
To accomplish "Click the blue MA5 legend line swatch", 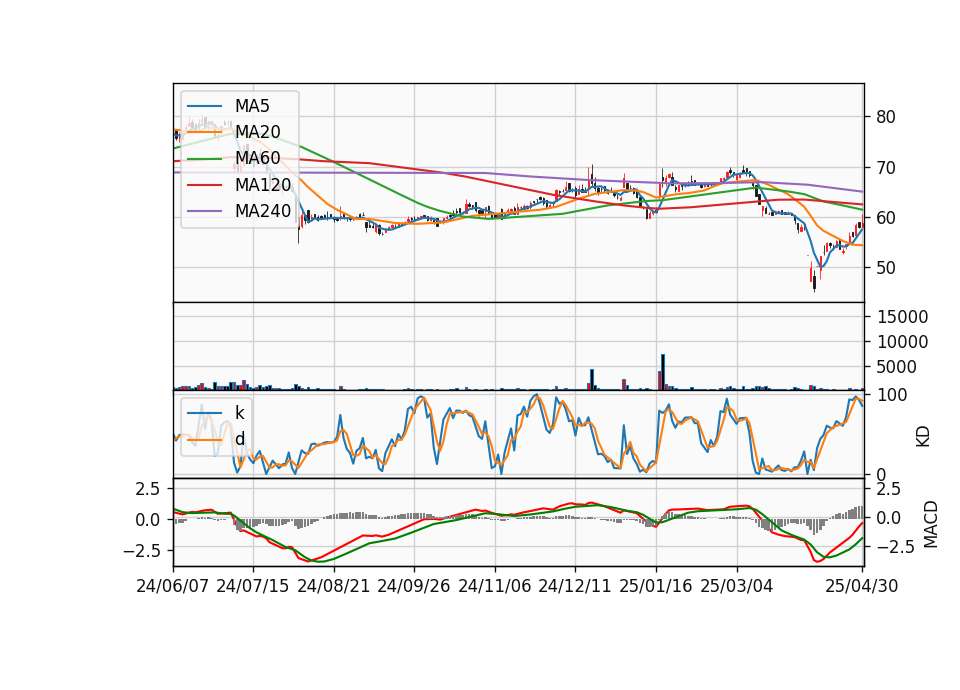I will coord(205,106).
